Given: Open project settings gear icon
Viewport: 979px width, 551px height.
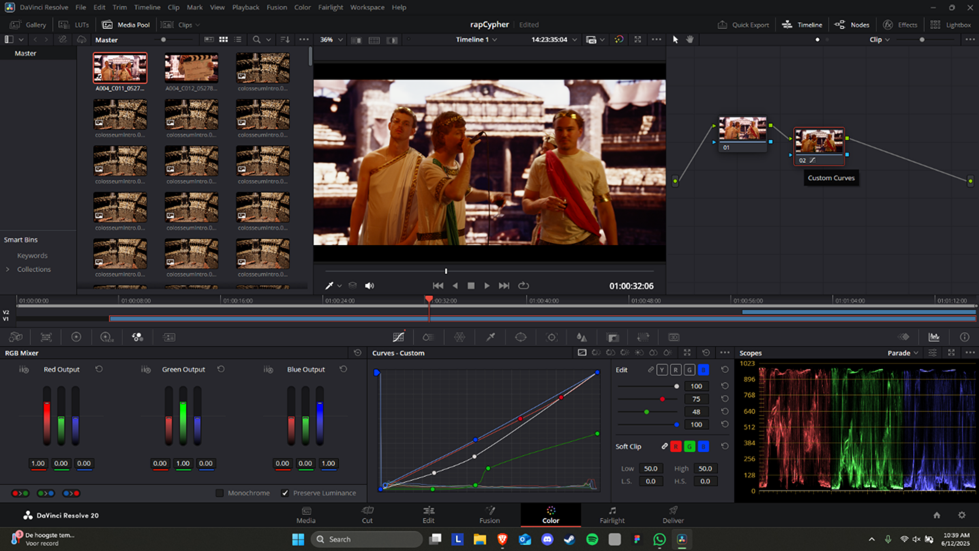Looking at the screenshot, I should (x=962, y=515).
